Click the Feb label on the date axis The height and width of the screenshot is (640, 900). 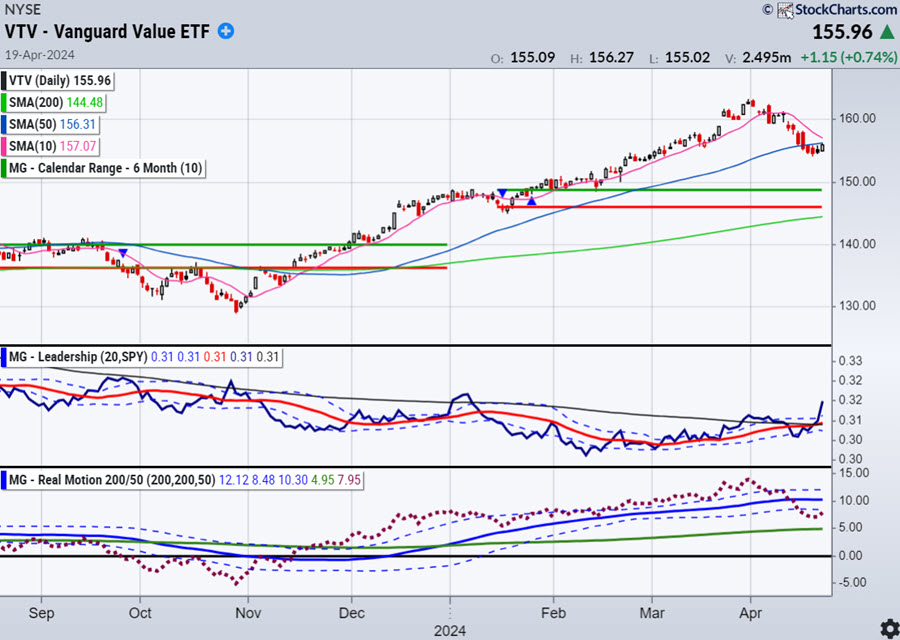click(x=551, y=609)
